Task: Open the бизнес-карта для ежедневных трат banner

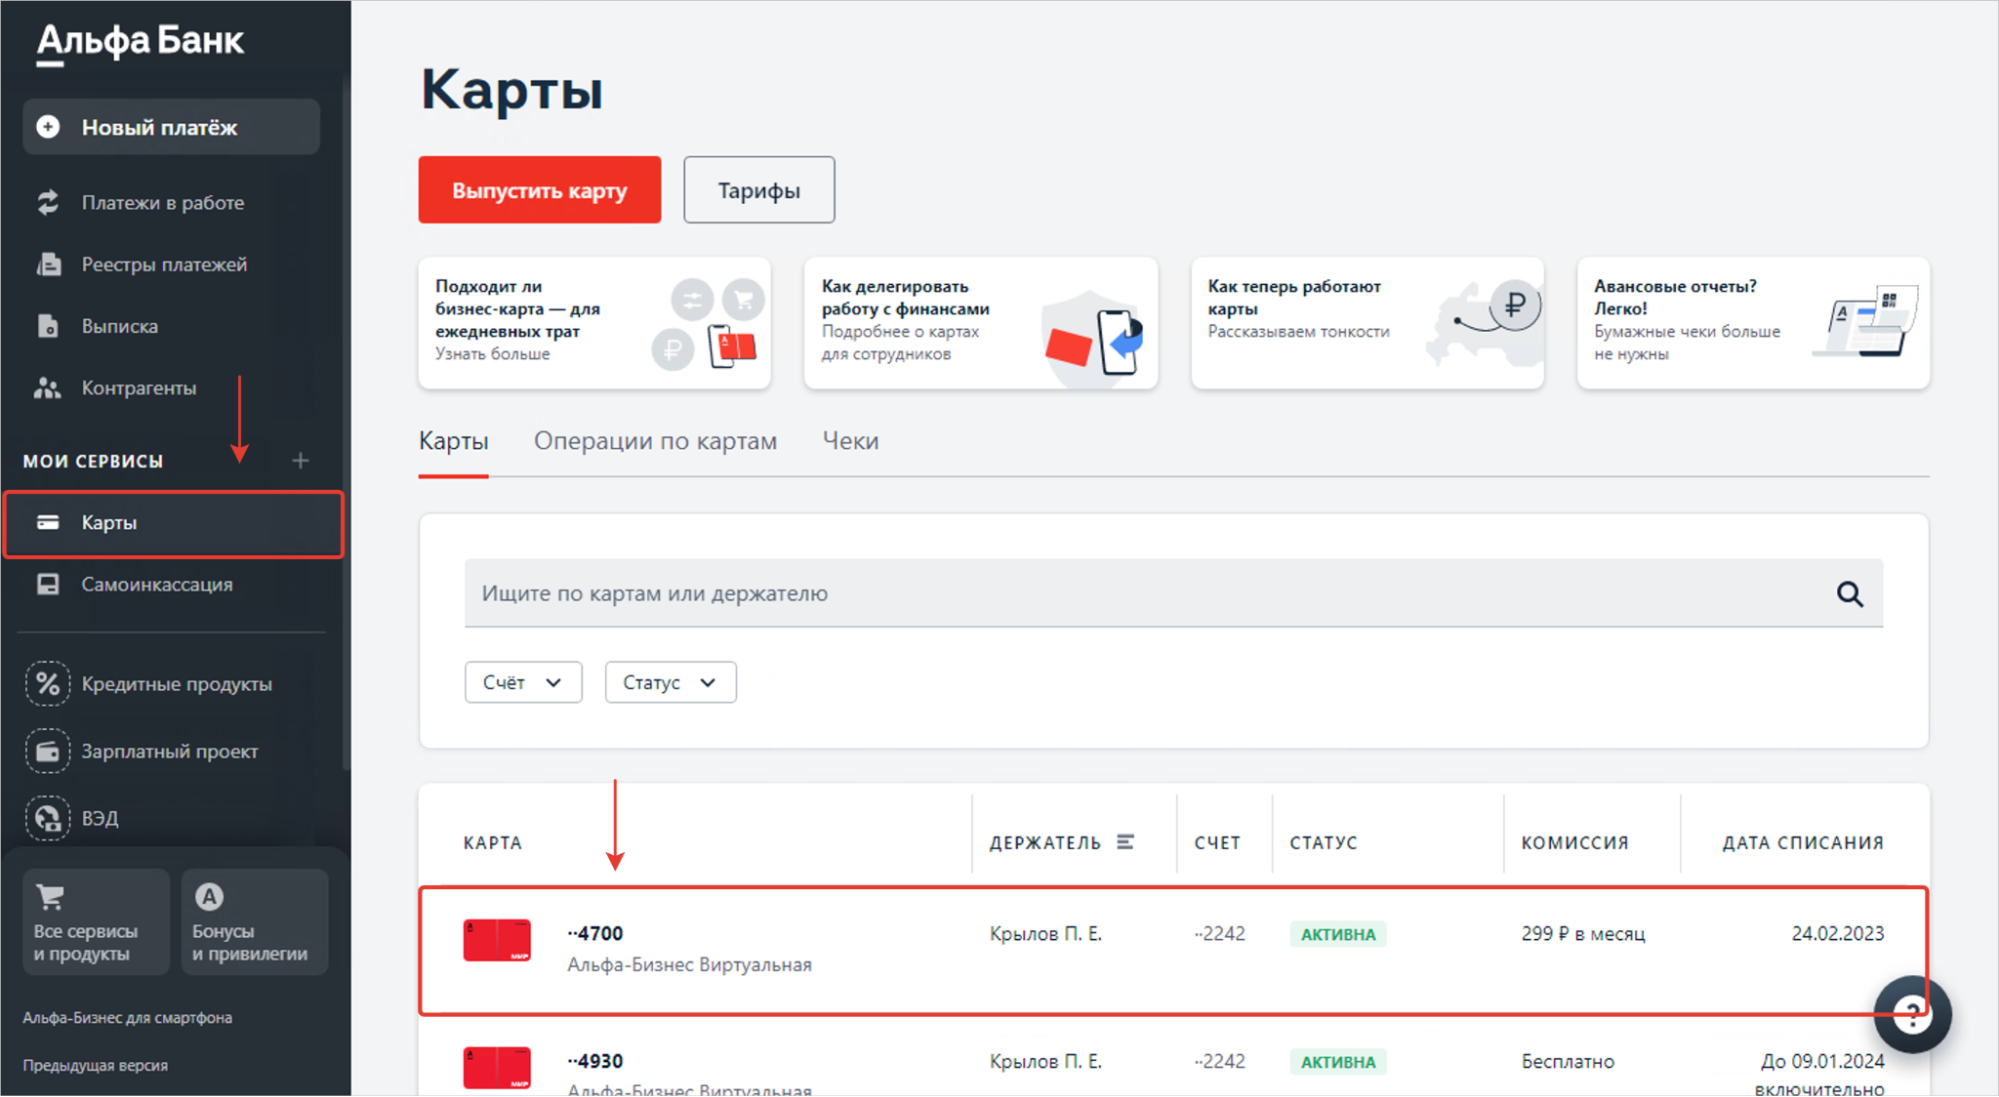Action: [x=595, y=323]
